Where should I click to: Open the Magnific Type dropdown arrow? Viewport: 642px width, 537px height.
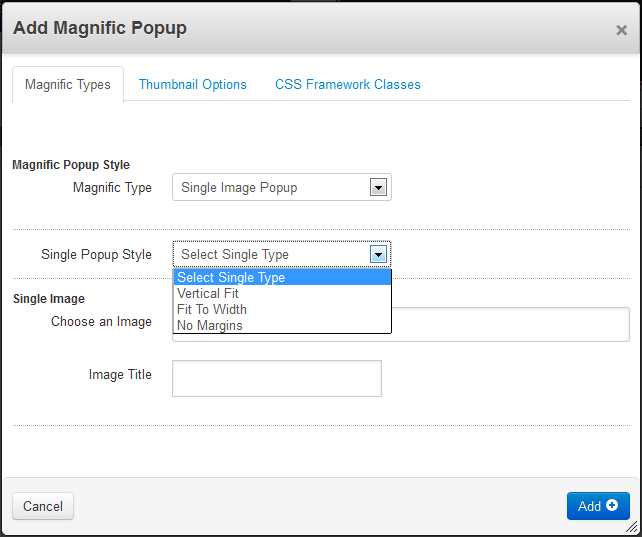378,187
